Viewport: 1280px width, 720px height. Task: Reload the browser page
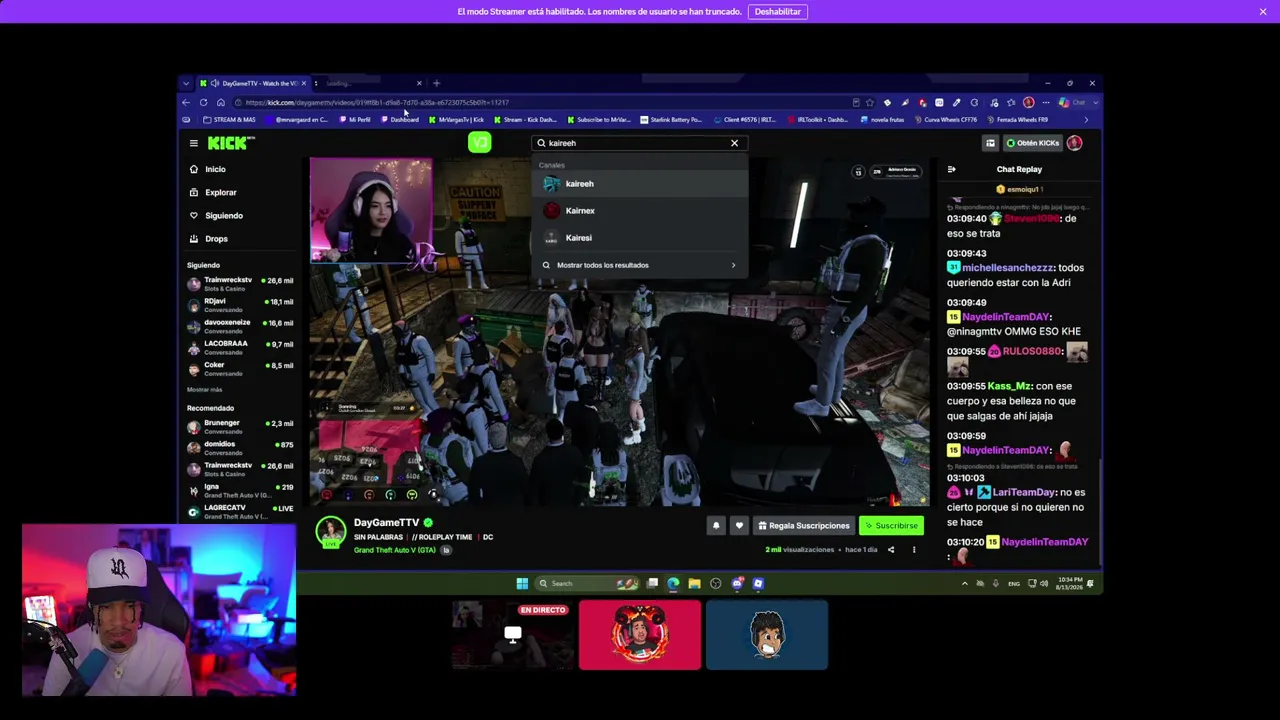click(x=203, y=102)
